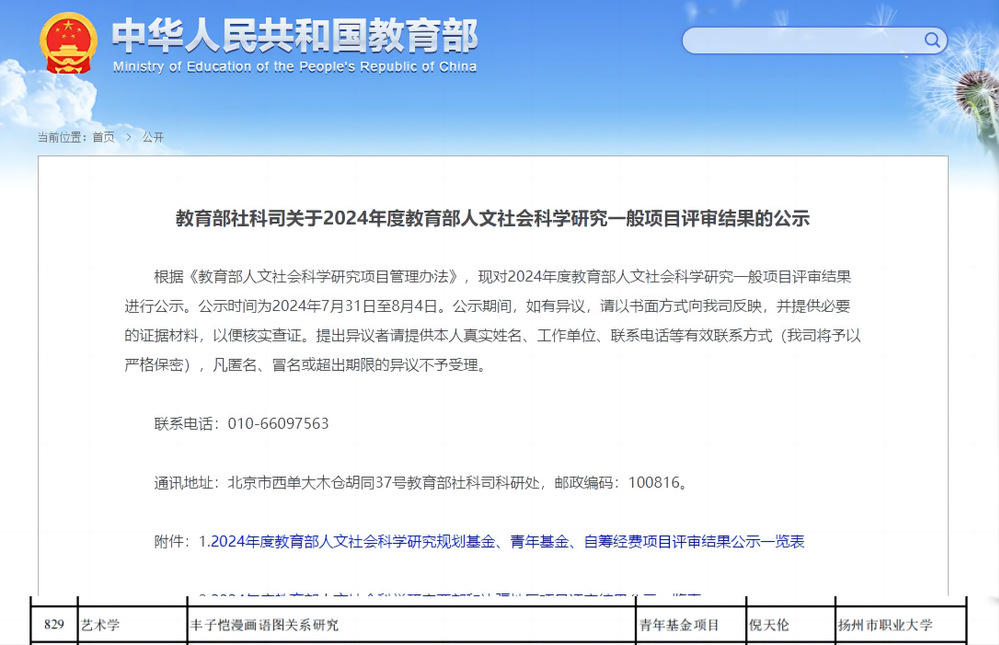Select table cell with number 829

tap(54, 625)
